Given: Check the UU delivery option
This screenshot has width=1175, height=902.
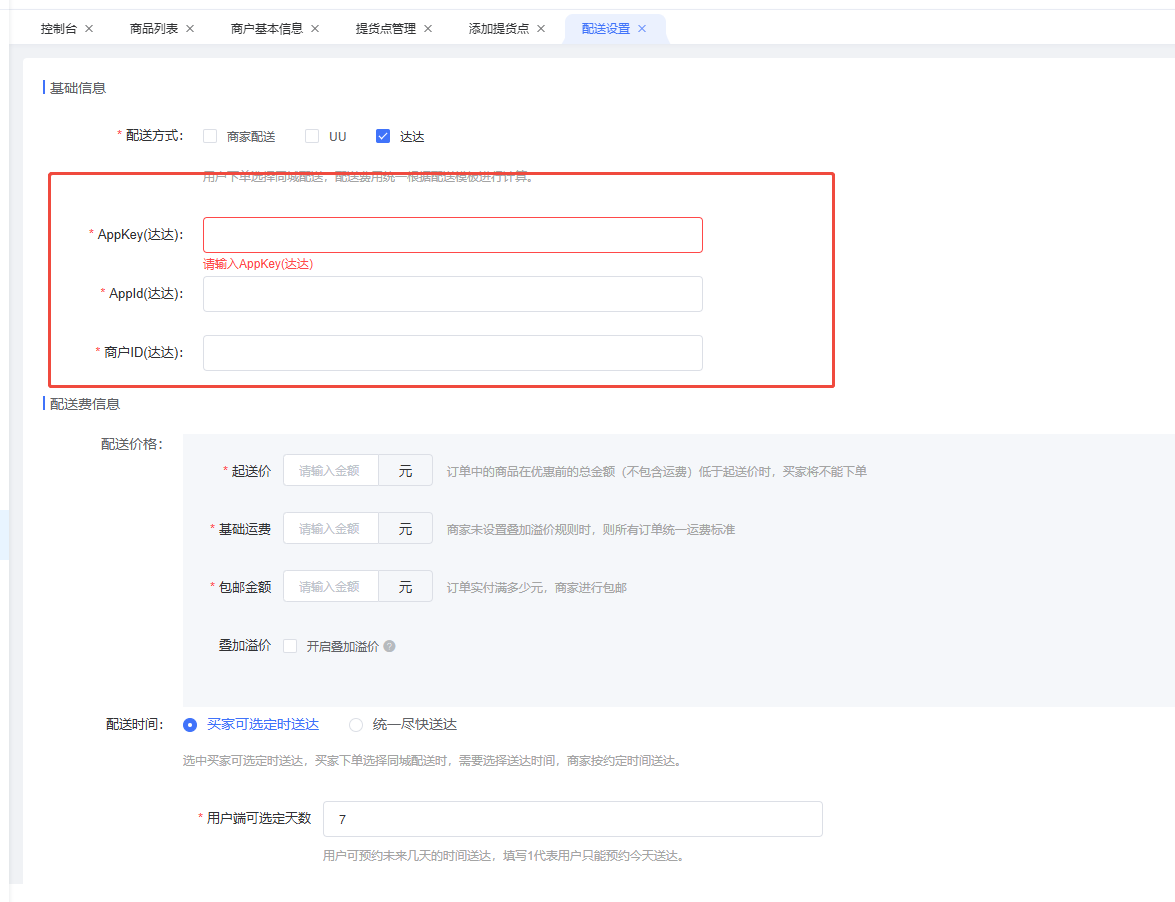Looking at the screenshot, I should click(x=312, y=137).
